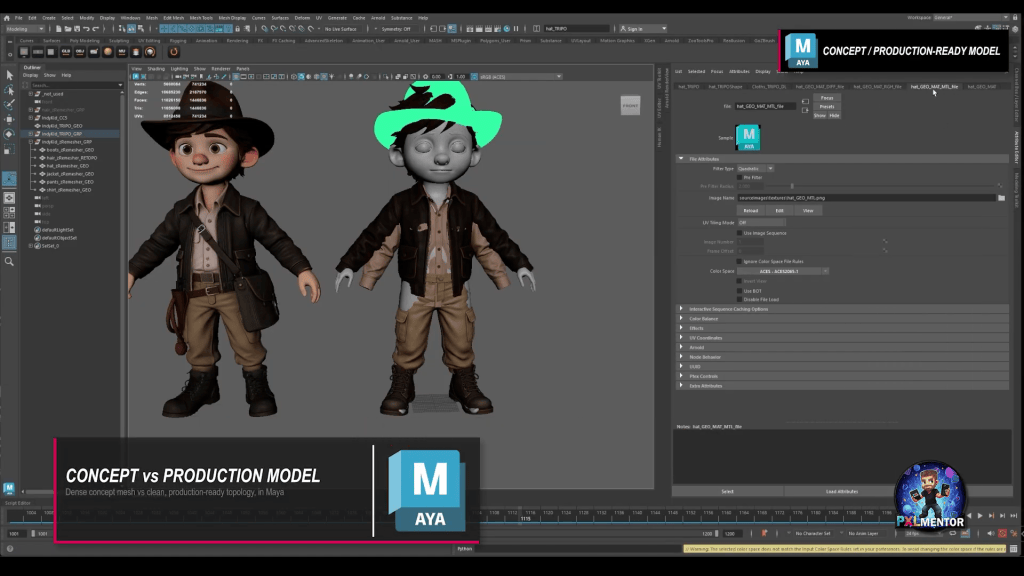The width and height of the screenshot is (1024, 576).
Task: Click the Presets button
Action: 827,106
